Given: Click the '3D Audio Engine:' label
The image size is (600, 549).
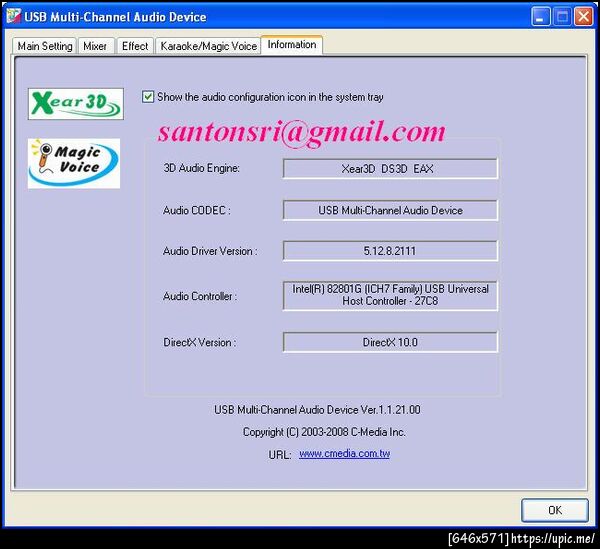Looking at the screenshot, I should click(202, 168).
